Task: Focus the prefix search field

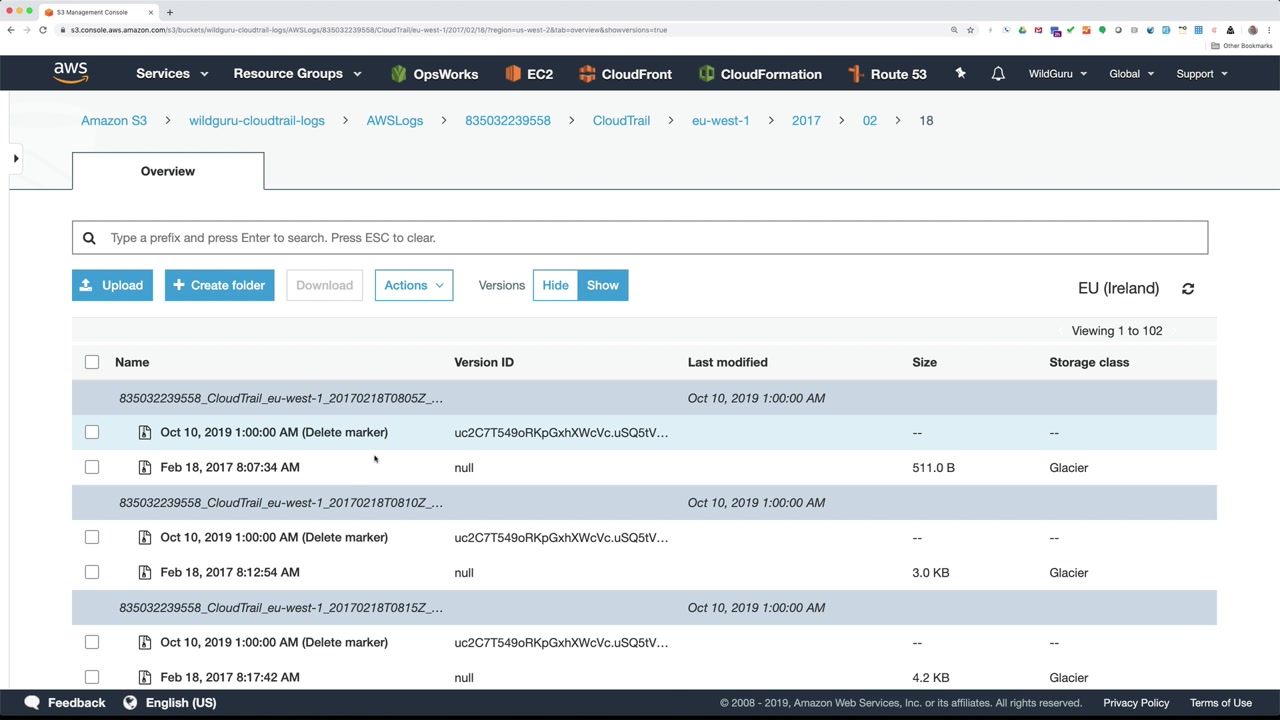Action: pos(640,237)
